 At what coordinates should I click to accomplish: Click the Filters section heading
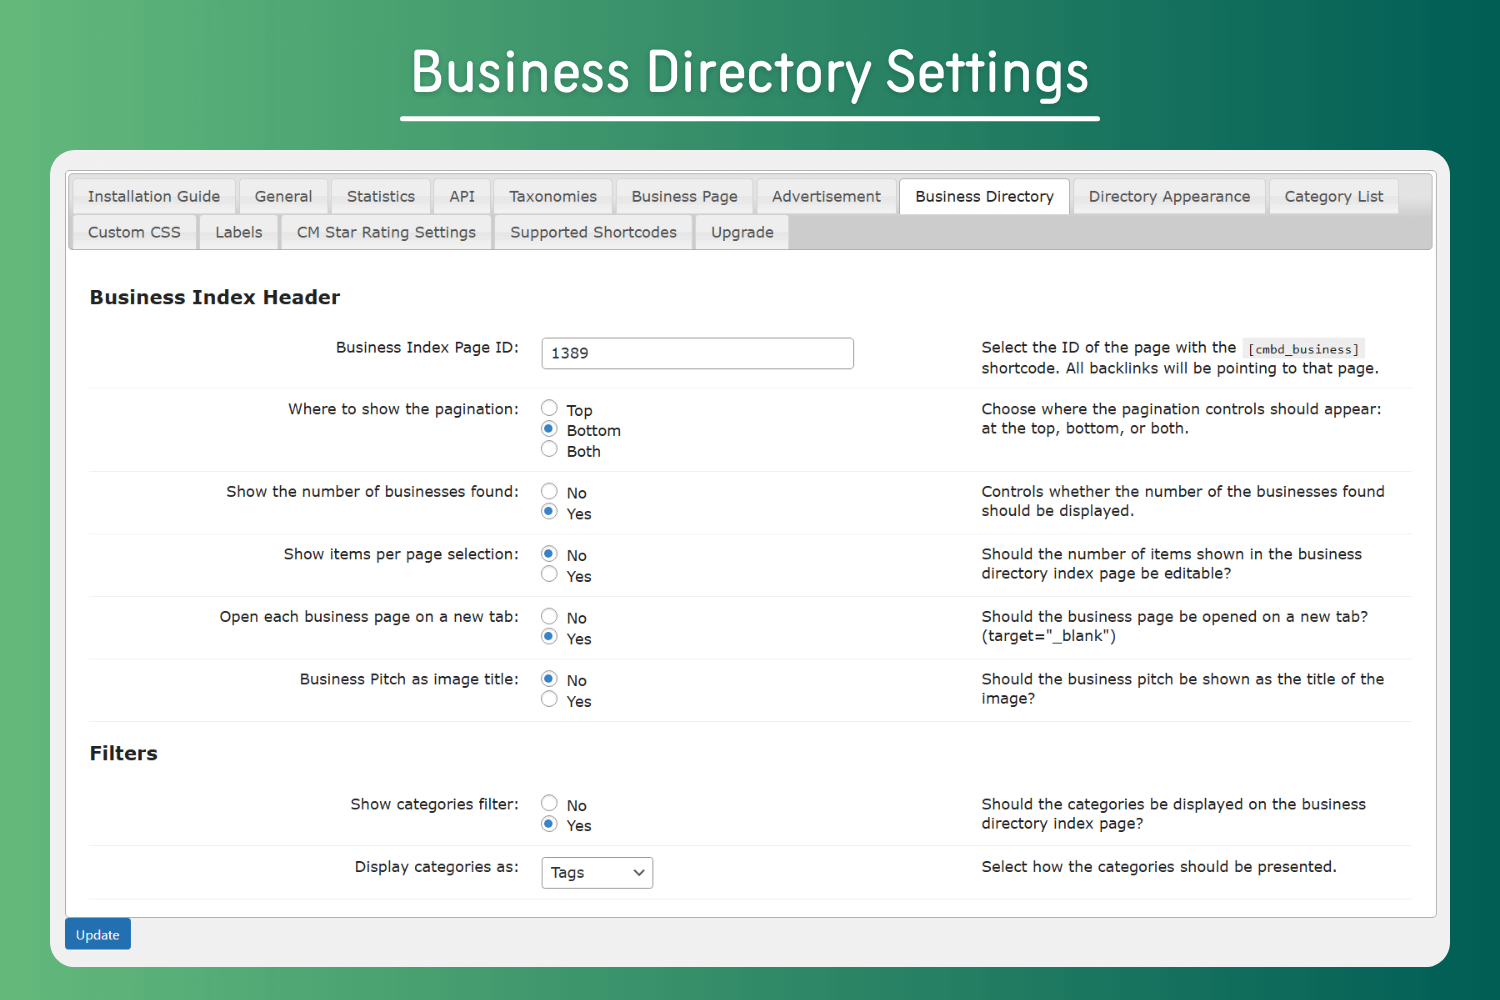point(124,753)
